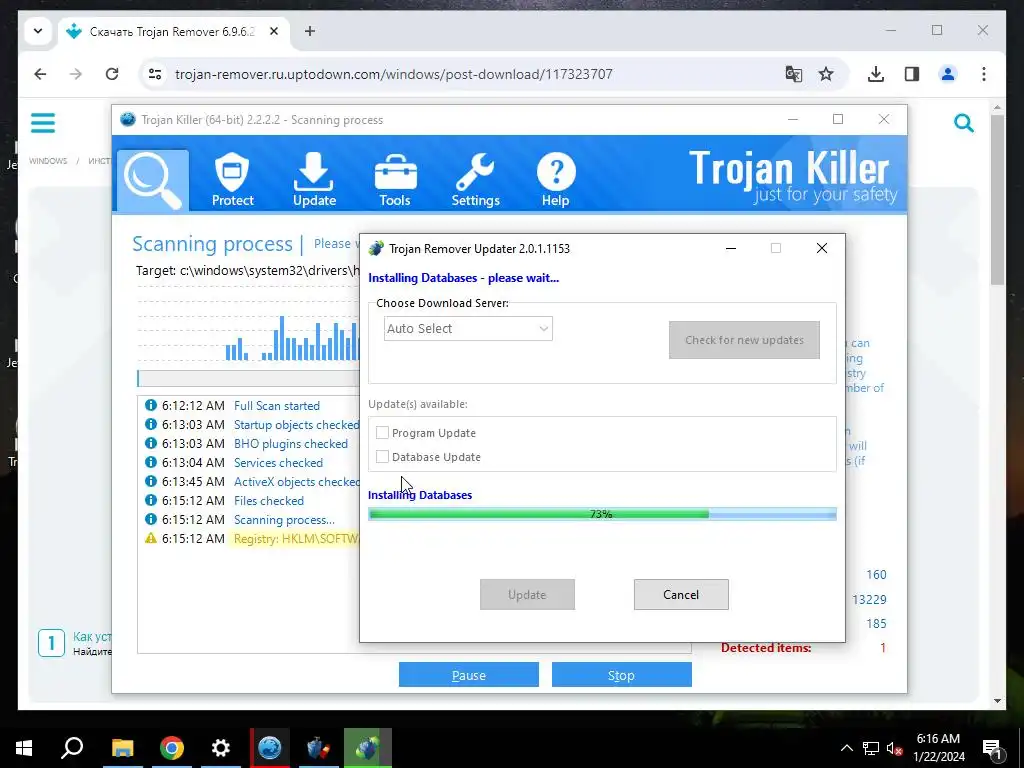Open the Uptodown hamburger menu

click(x=43, y=123)
